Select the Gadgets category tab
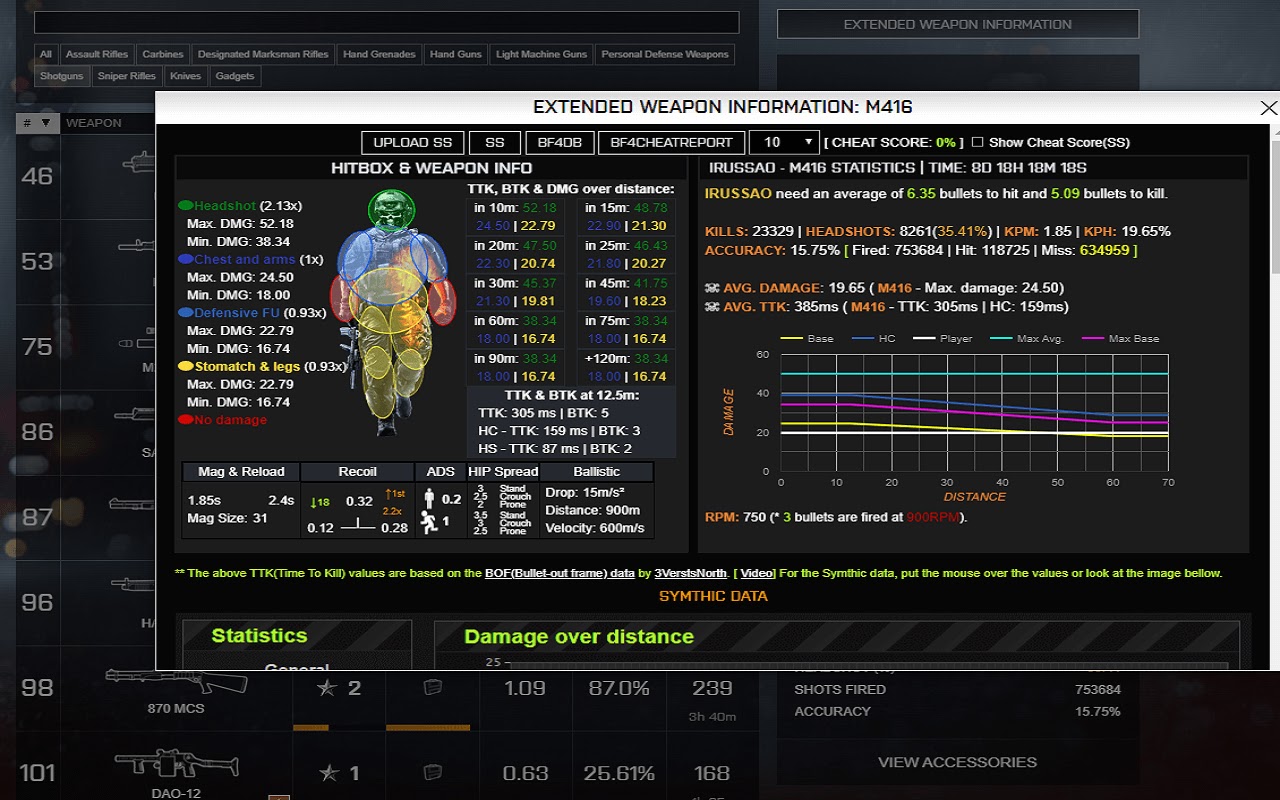The width and height of the screenshot is (1280, 800). 235,76
